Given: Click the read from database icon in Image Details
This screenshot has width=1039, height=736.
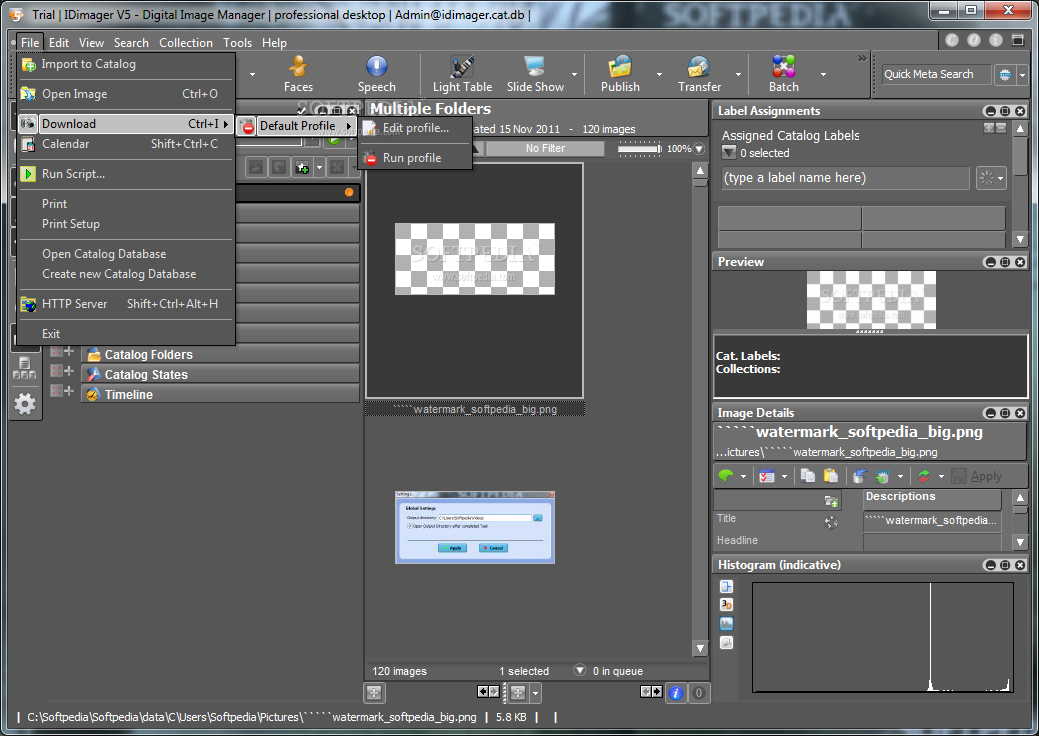Looking at the screenshot, I should 859,476.
